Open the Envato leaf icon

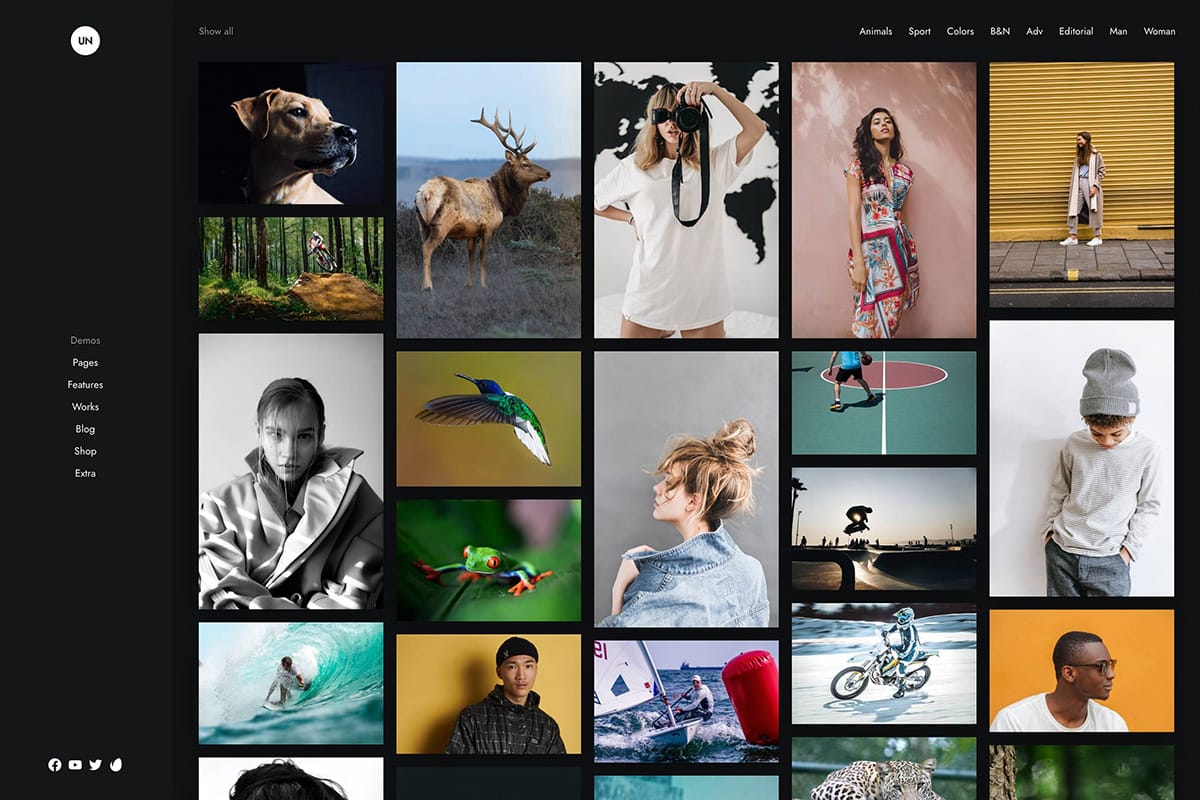[x=116, y=765]
